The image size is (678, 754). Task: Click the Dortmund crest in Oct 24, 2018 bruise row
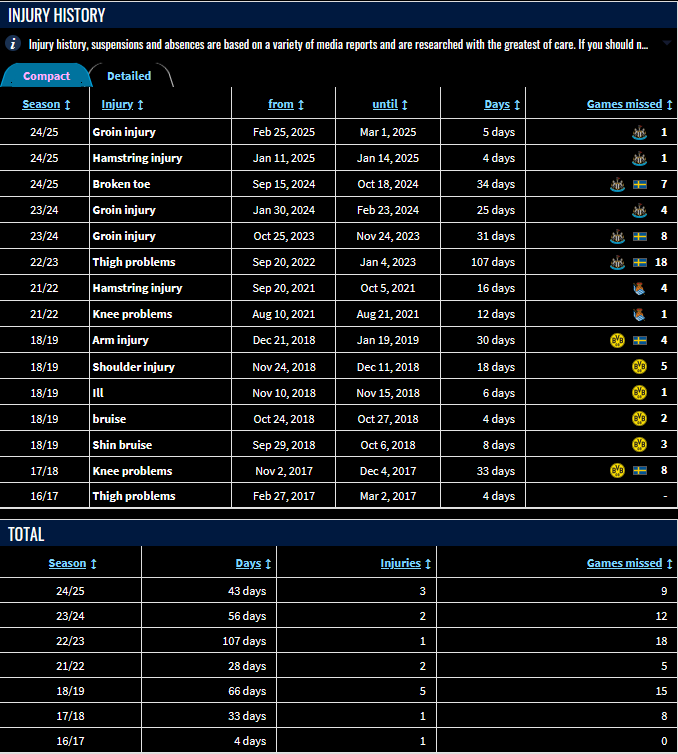[x=639, y=418]
